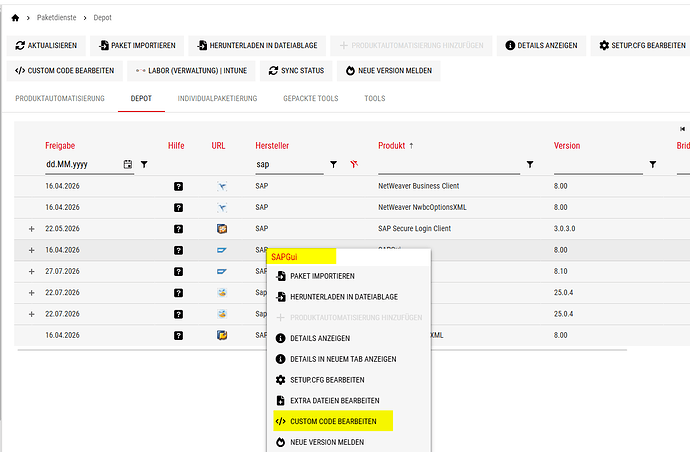Sort by Produkt column header

[392, 146]
